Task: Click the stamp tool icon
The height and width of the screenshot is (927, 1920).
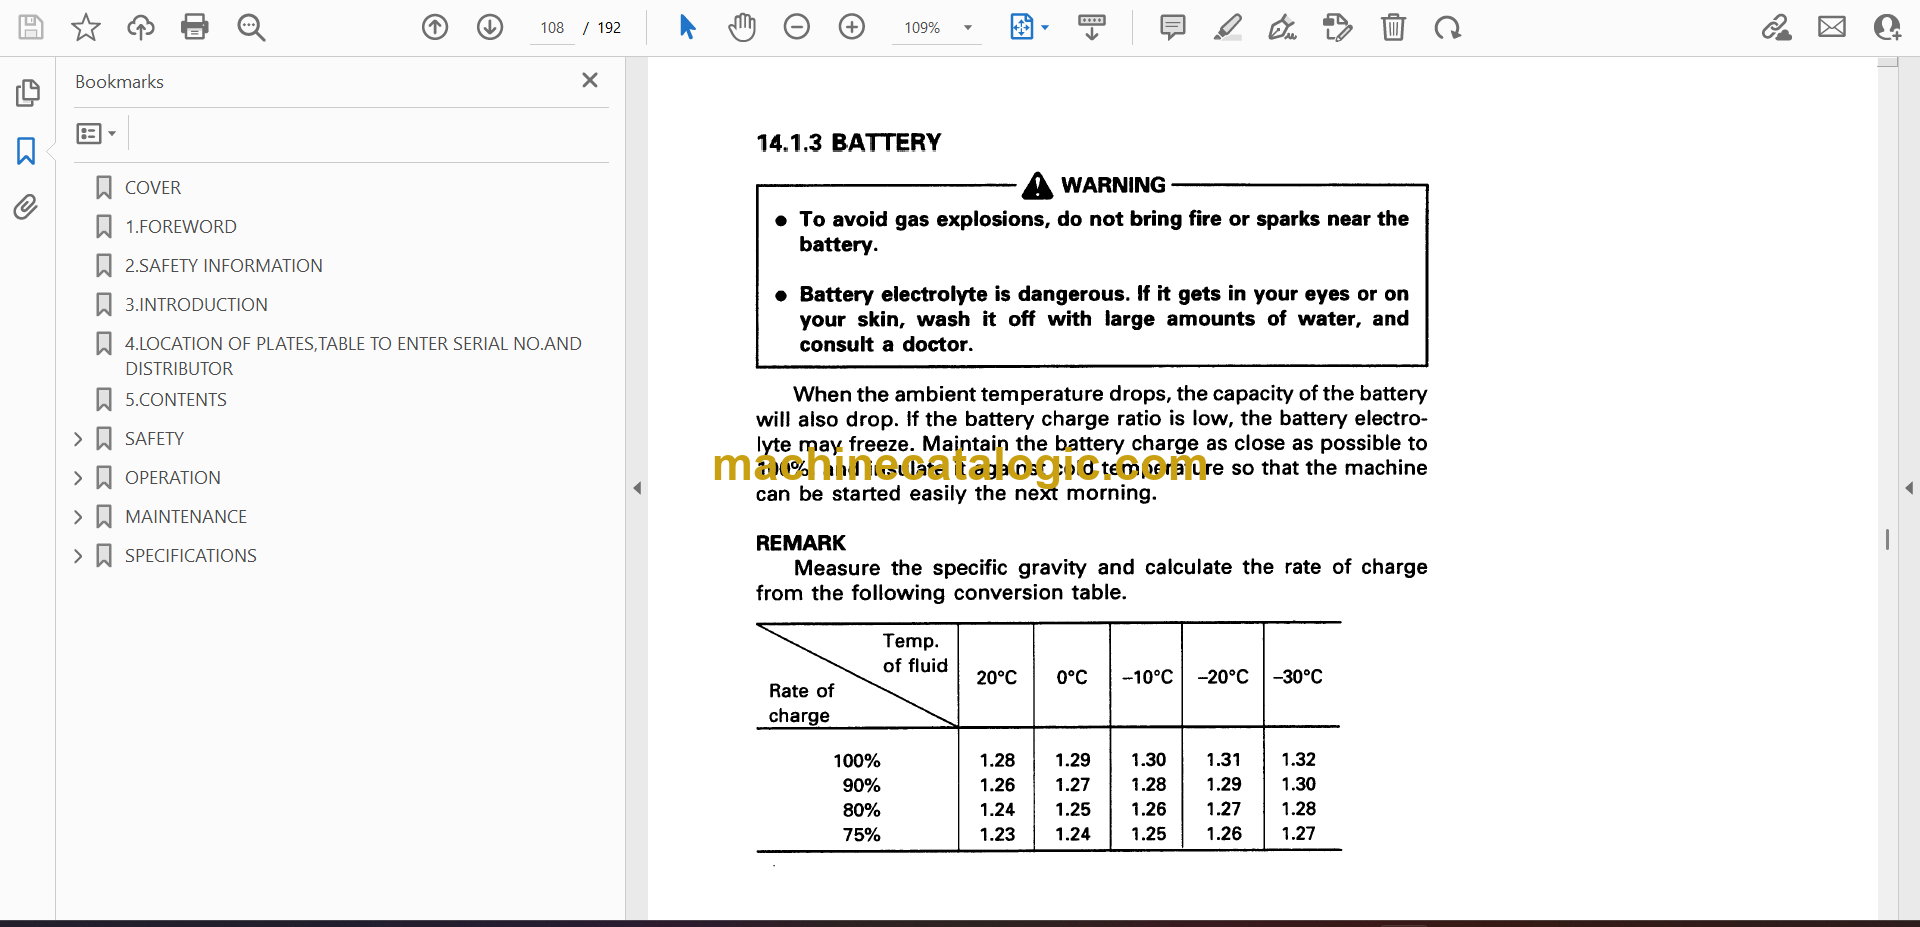Action: pos(1337,27)
